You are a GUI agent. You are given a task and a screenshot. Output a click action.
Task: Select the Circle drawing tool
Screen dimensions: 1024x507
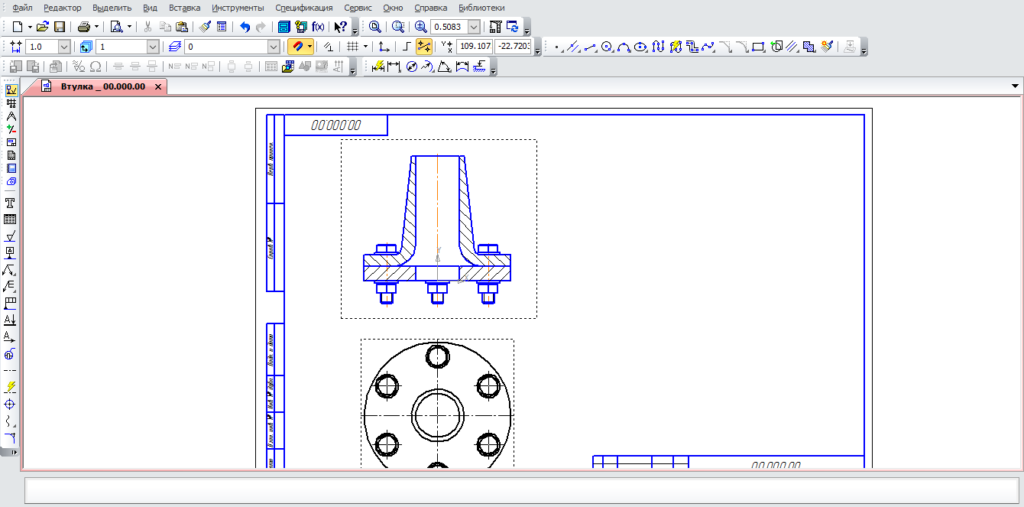tap(607, 47)
